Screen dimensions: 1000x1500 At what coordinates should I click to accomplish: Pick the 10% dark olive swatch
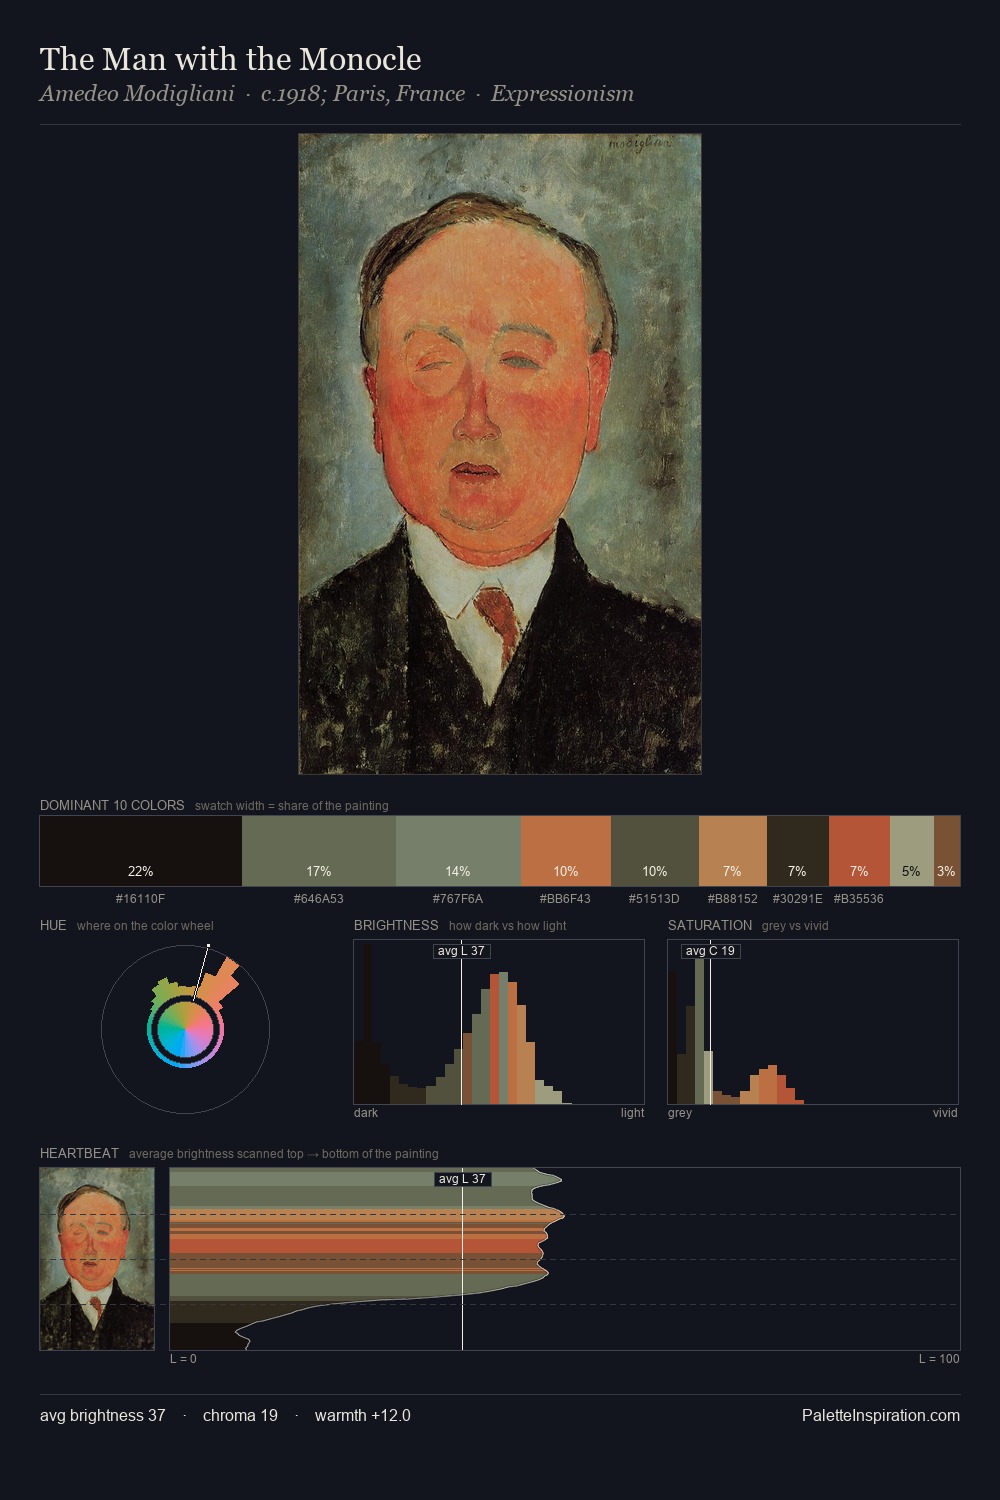(655, 851)
